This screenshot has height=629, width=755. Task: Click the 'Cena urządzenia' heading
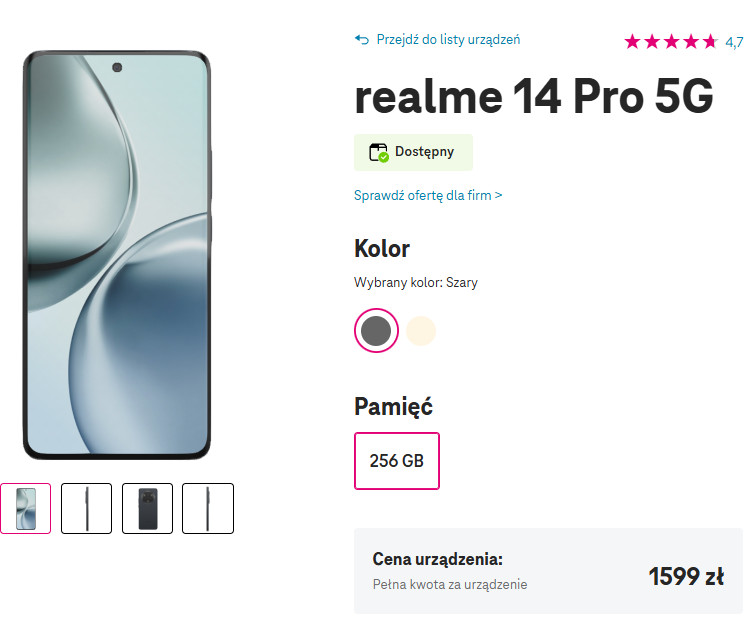(437, 559)
